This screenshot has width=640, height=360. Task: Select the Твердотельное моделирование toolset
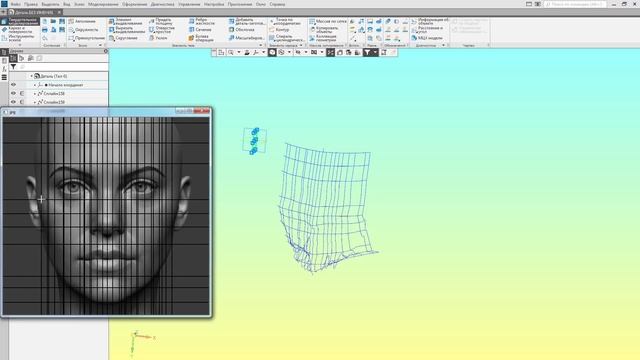click(x=20, y=21)
